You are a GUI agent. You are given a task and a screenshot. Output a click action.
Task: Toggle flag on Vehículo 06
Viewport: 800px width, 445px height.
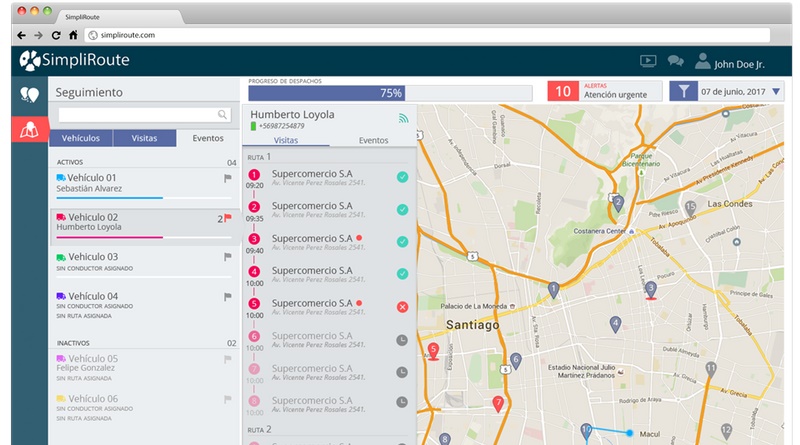click(228, 399)
